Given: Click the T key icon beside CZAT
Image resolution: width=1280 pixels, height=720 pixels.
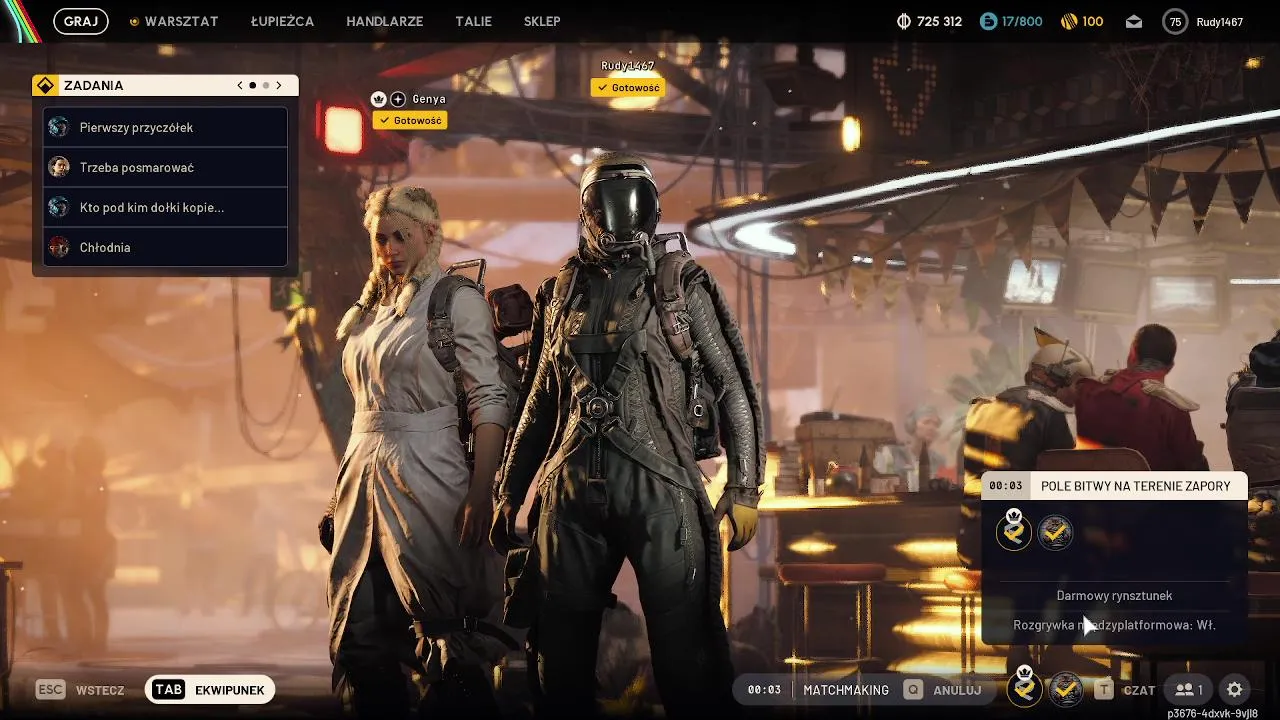Looking at the screenshot, I should click(1103, 690).
